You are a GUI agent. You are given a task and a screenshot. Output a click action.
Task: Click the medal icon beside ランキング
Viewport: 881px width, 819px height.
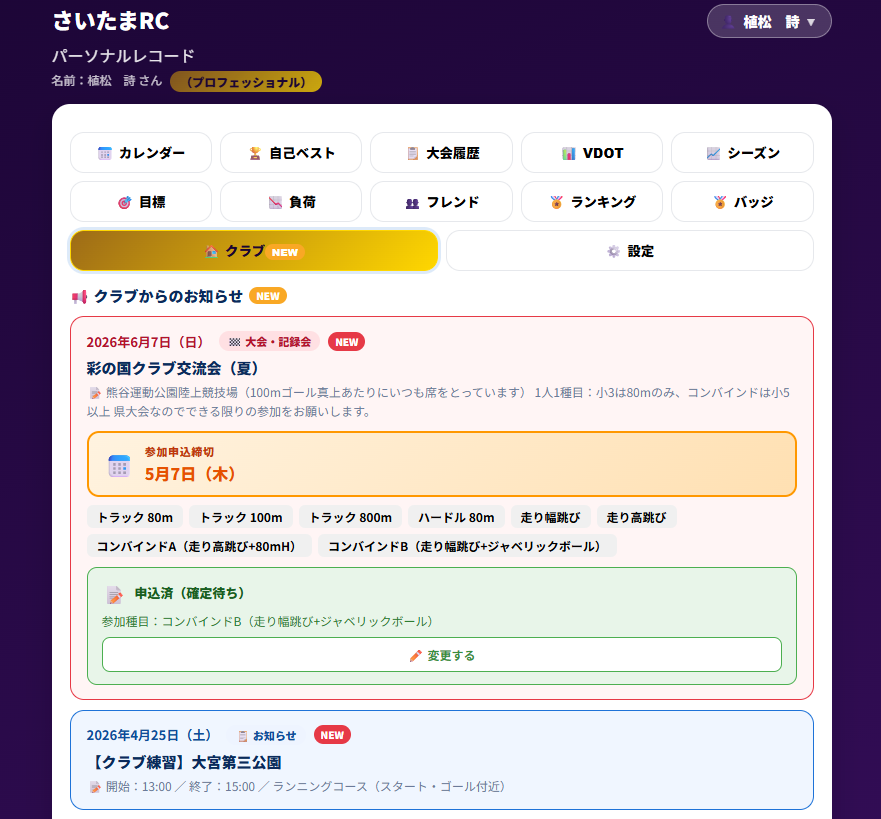(x=557, y=202)
